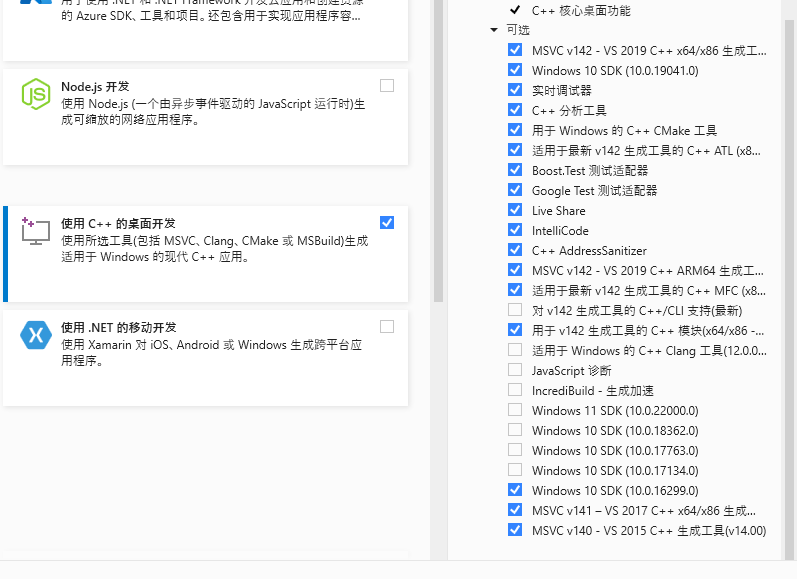The image size is (797, 579).
Task: Select the 使用 .NET 的移动开发 card title
Action: click(x=119, y=327)
